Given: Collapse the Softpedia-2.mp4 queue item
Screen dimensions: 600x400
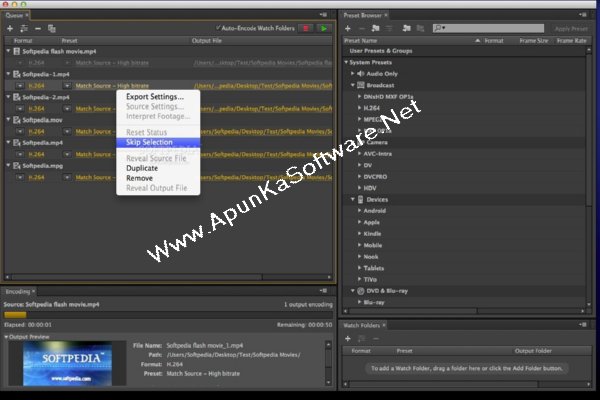Looking at the screenshot, I should point(8,97).
